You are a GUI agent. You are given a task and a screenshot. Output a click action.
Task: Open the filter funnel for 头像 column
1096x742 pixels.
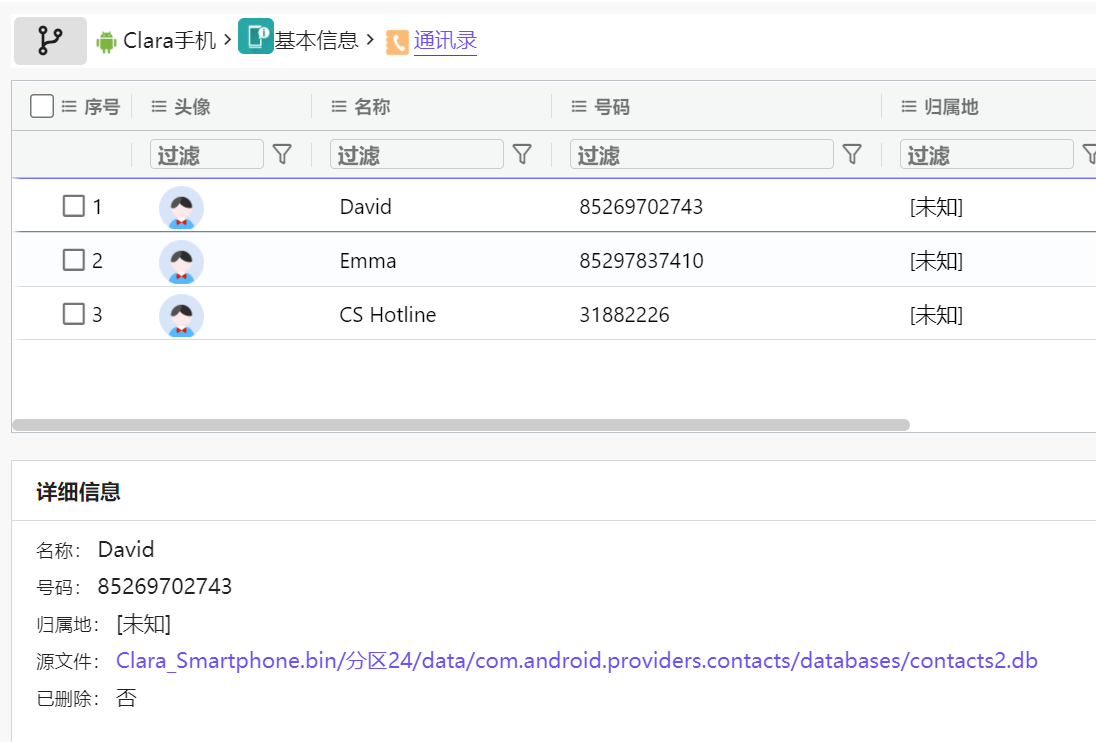tap(283, 154)
